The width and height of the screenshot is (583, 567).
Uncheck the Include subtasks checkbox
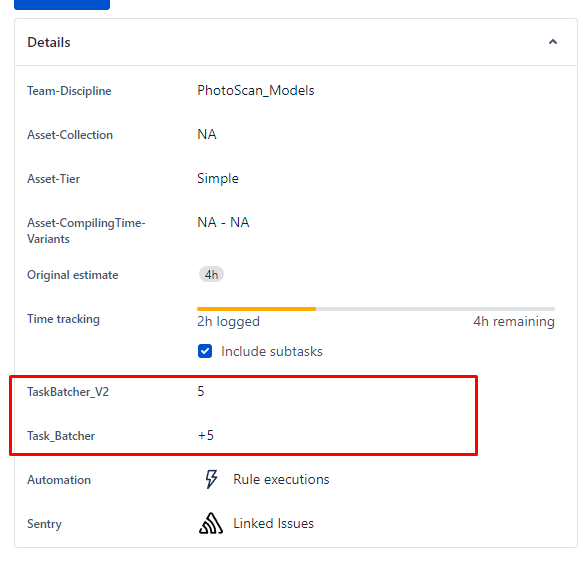coord(205,351)
